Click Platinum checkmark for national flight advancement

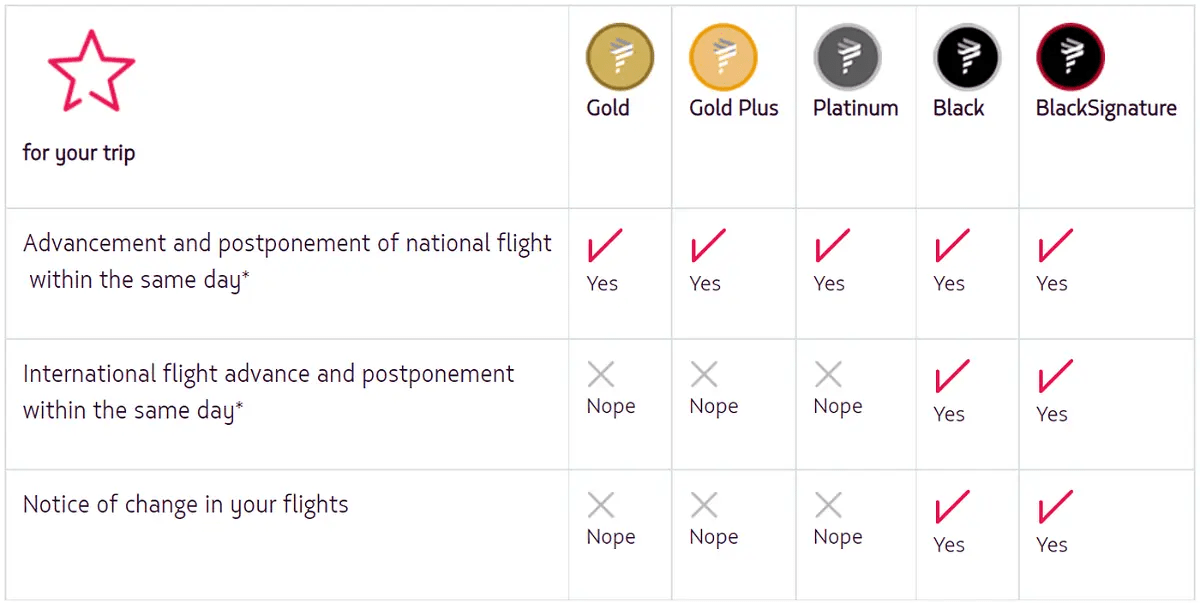pos(832,246)
